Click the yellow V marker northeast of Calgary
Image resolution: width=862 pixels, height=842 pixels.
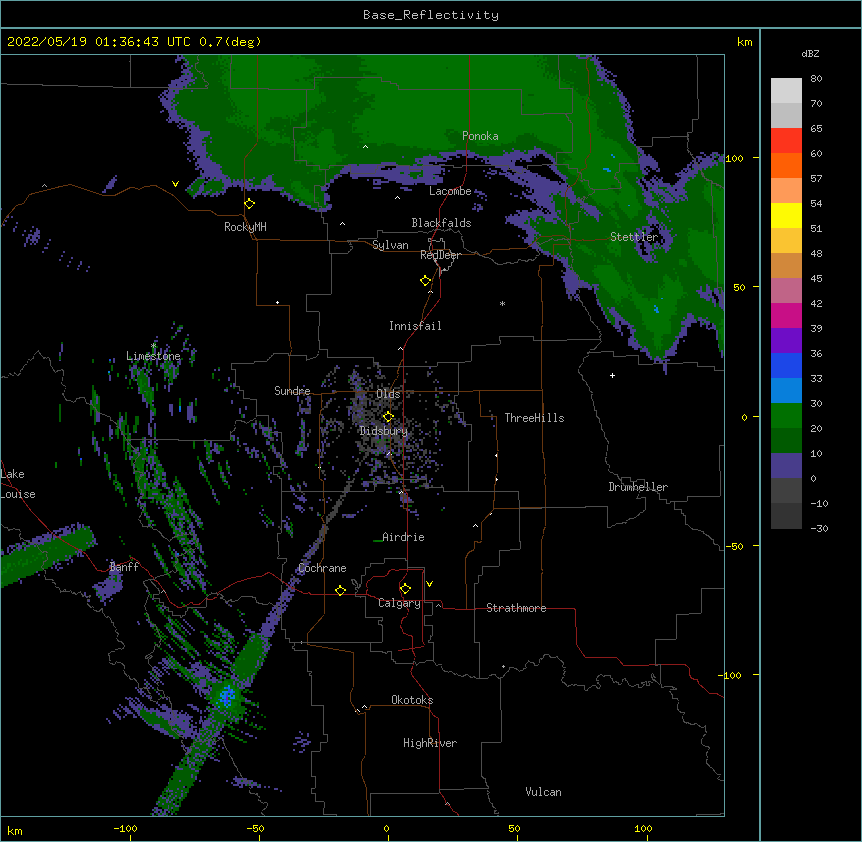click(x=429, y=584)
